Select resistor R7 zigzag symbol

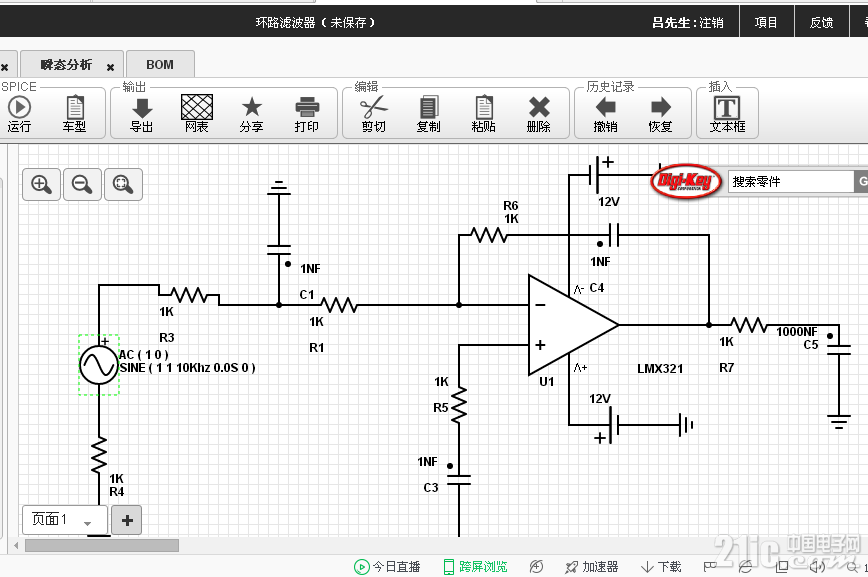pos(748,325)
